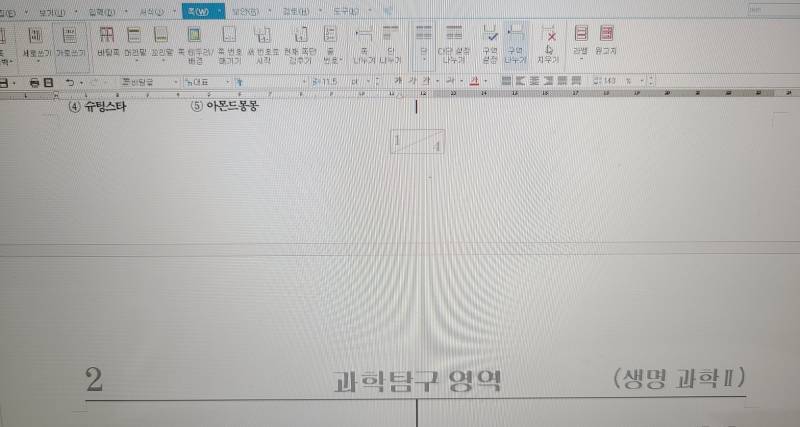Click the (생명 과학Ⅱ) header text

pos(679,379)
